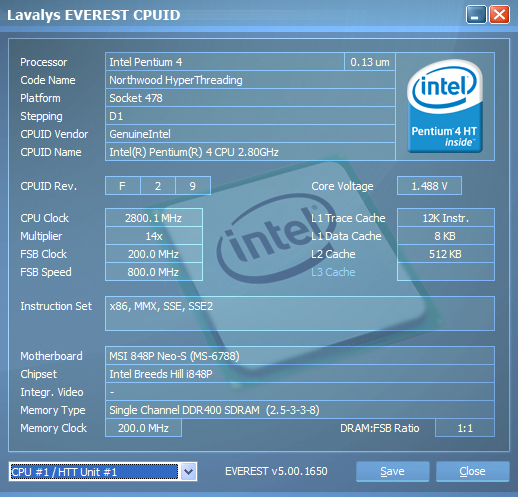
Task: Close window with red X icon
Action: (x=499, y=15)
